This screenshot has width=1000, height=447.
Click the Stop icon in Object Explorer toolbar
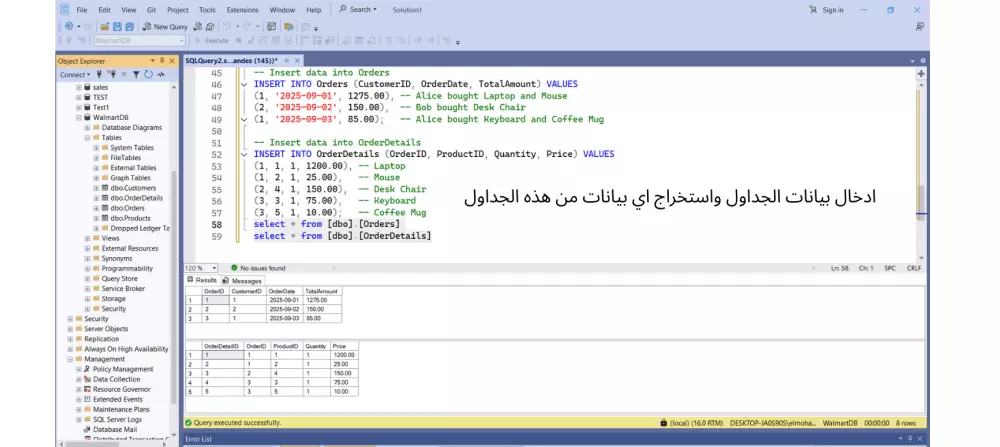124,75
